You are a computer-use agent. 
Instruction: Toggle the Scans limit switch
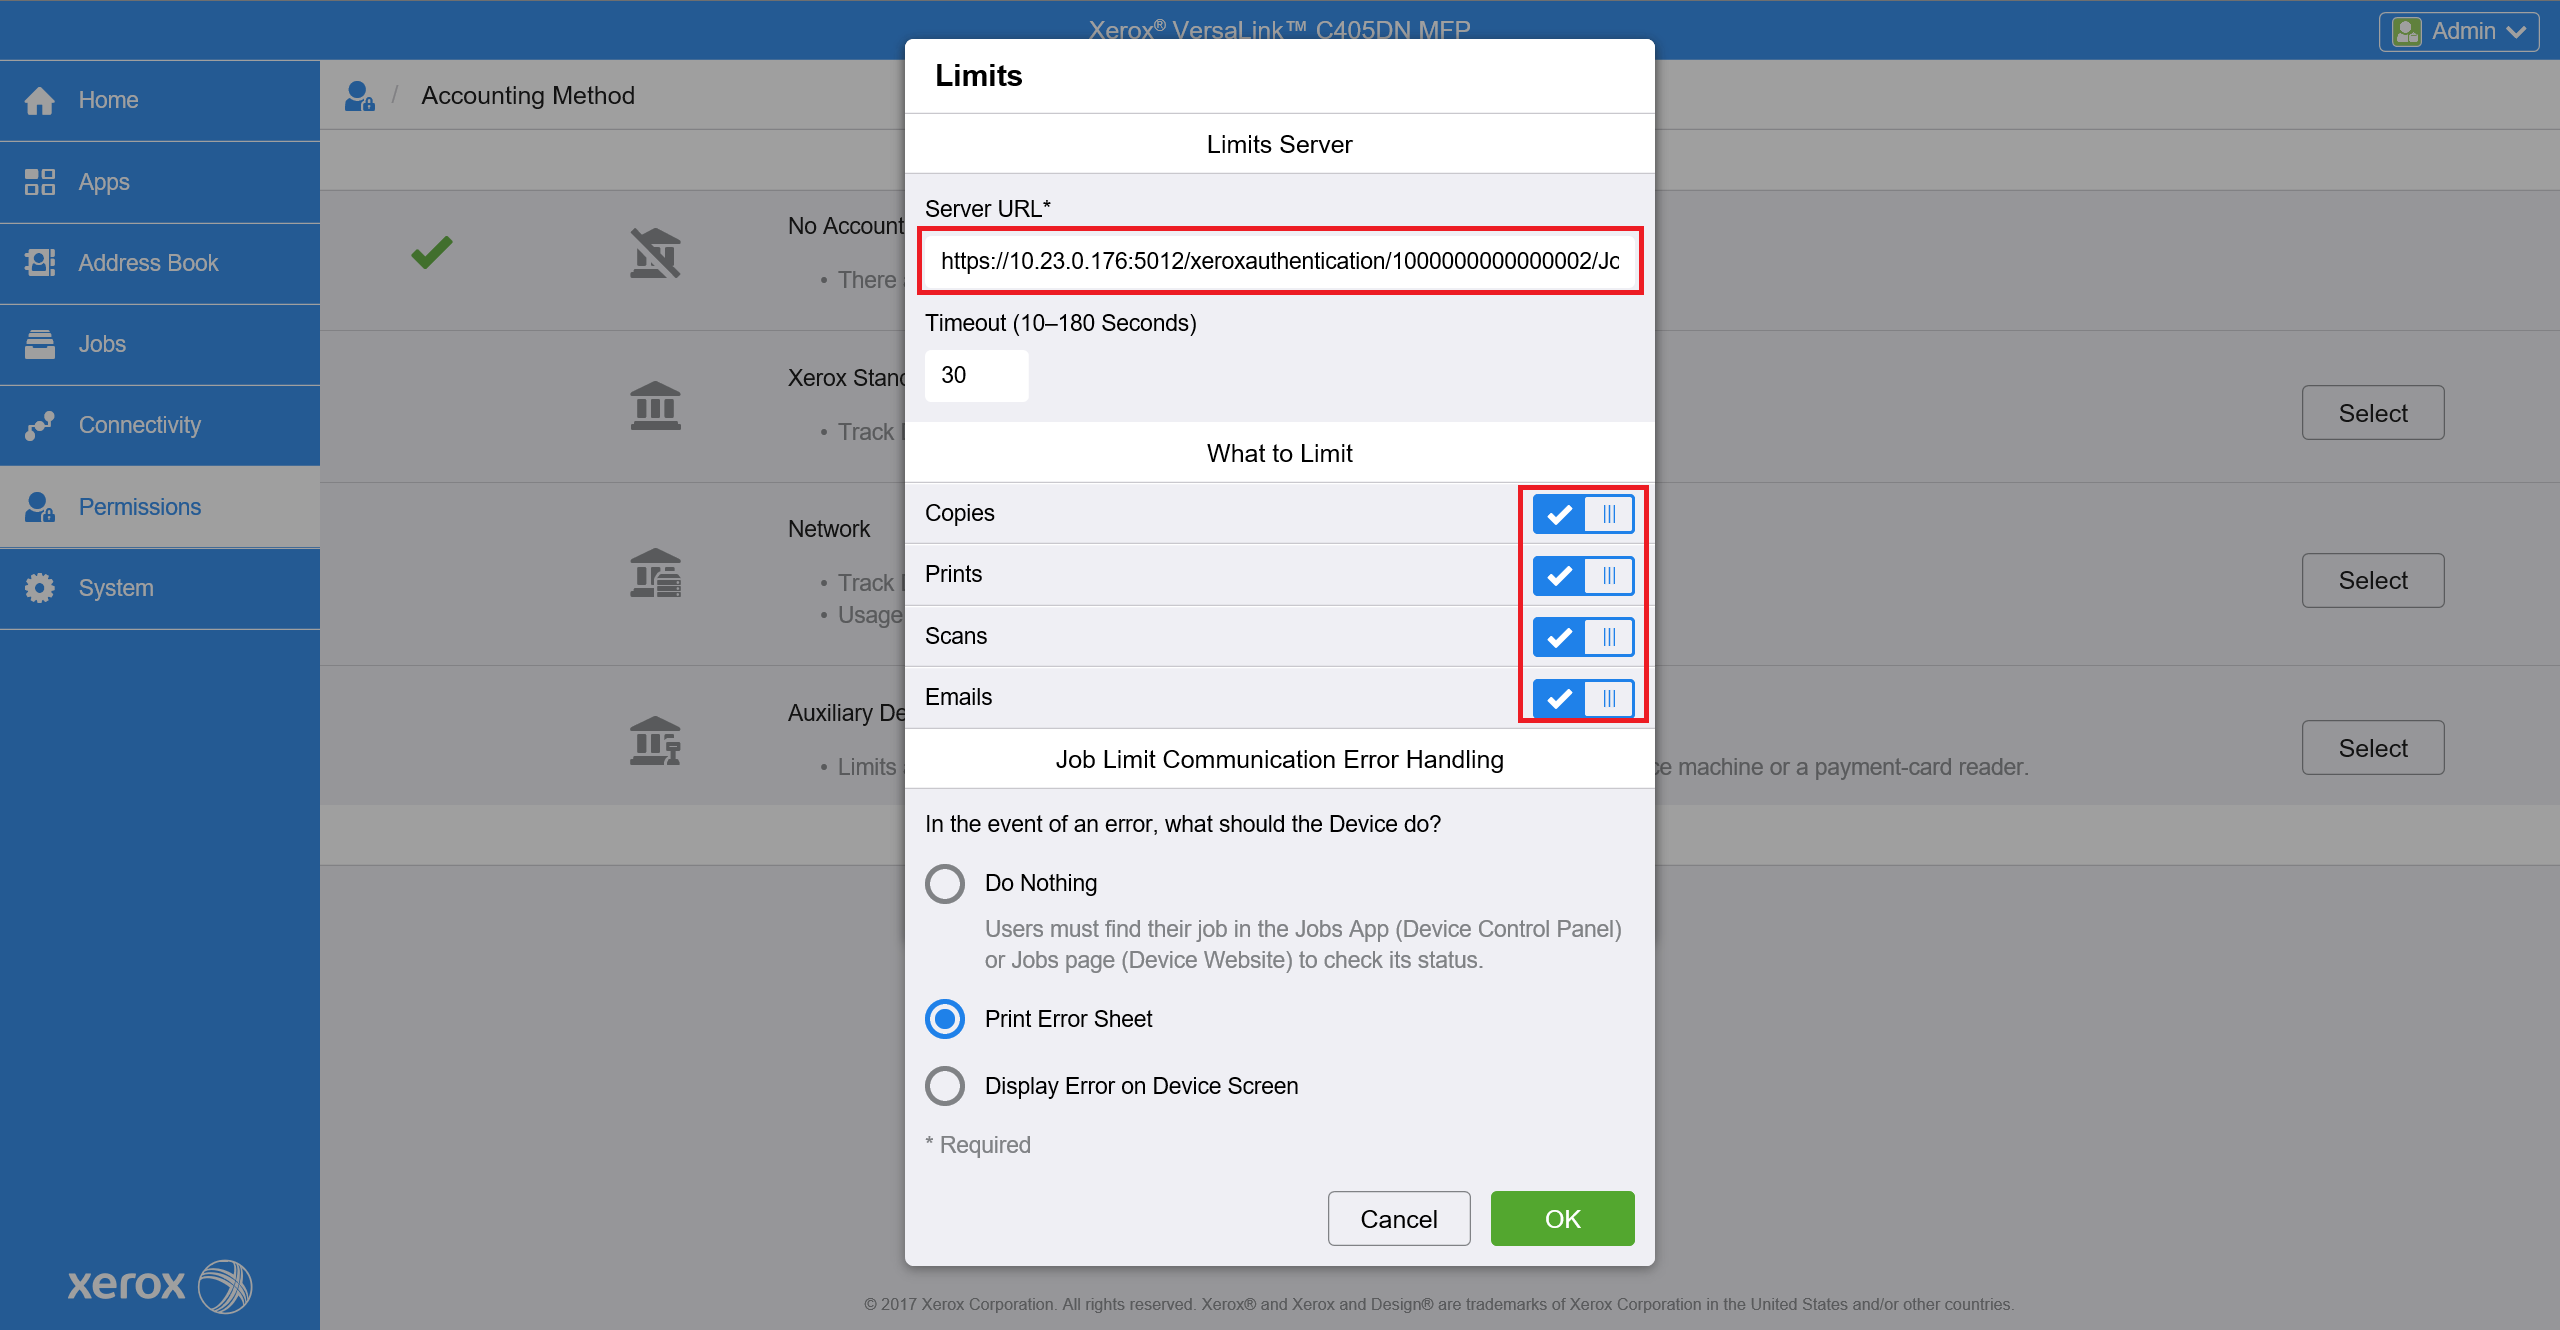pyautogui.click(x=1582, y=637)
